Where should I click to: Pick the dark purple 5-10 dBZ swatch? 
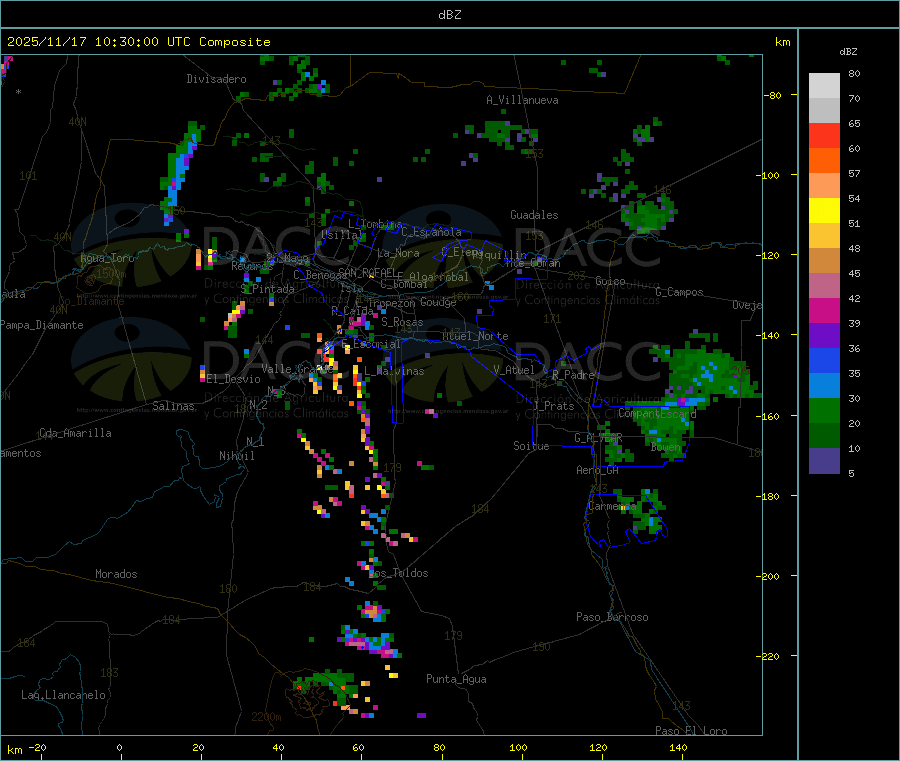point(824,461)
